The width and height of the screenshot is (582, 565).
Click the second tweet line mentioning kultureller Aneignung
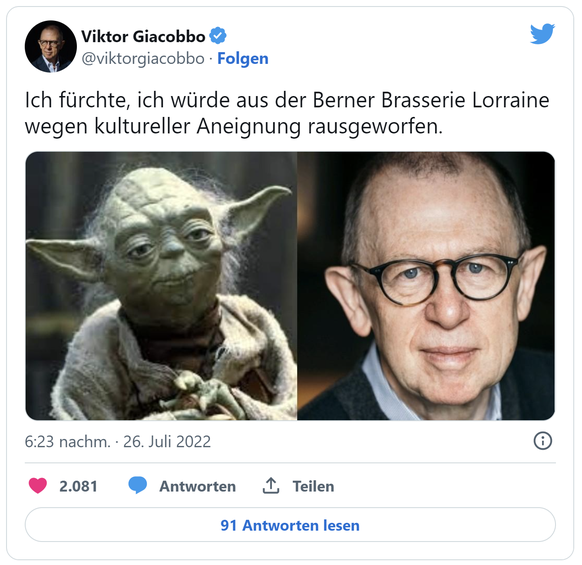pyautogui.click(x=234, y=127)
